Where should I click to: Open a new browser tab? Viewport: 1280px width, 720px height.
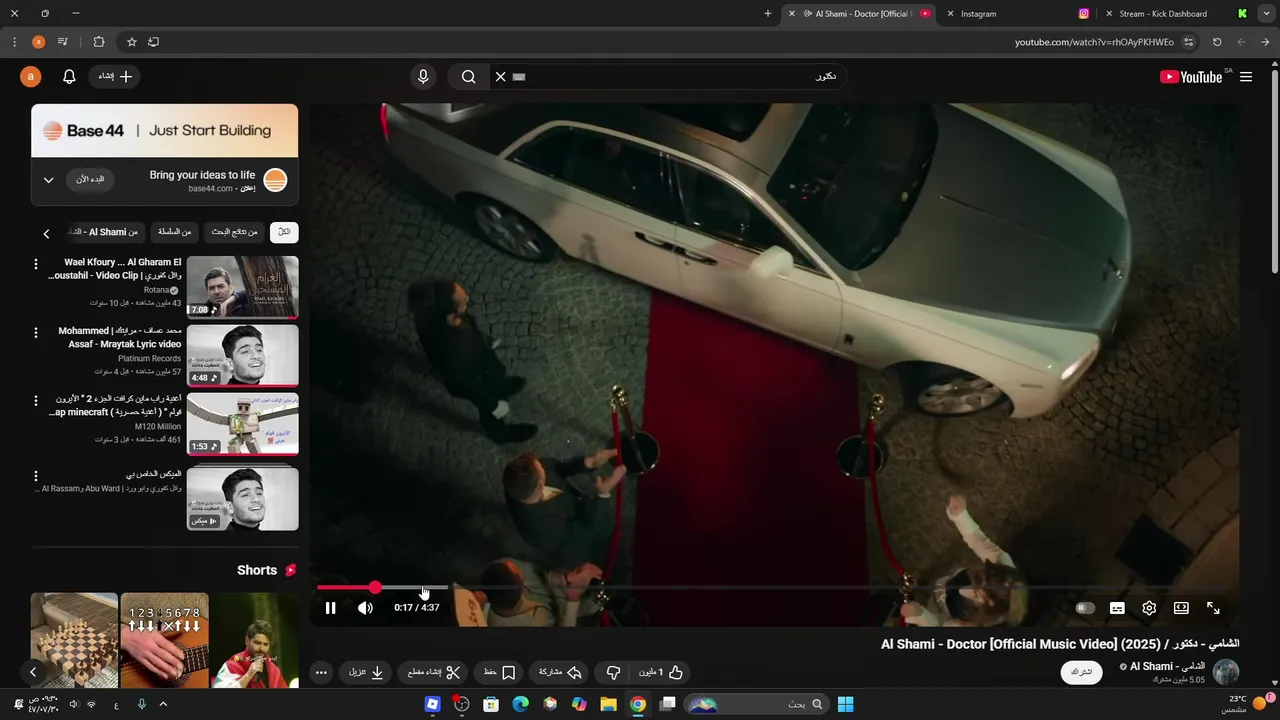point(768,14)
